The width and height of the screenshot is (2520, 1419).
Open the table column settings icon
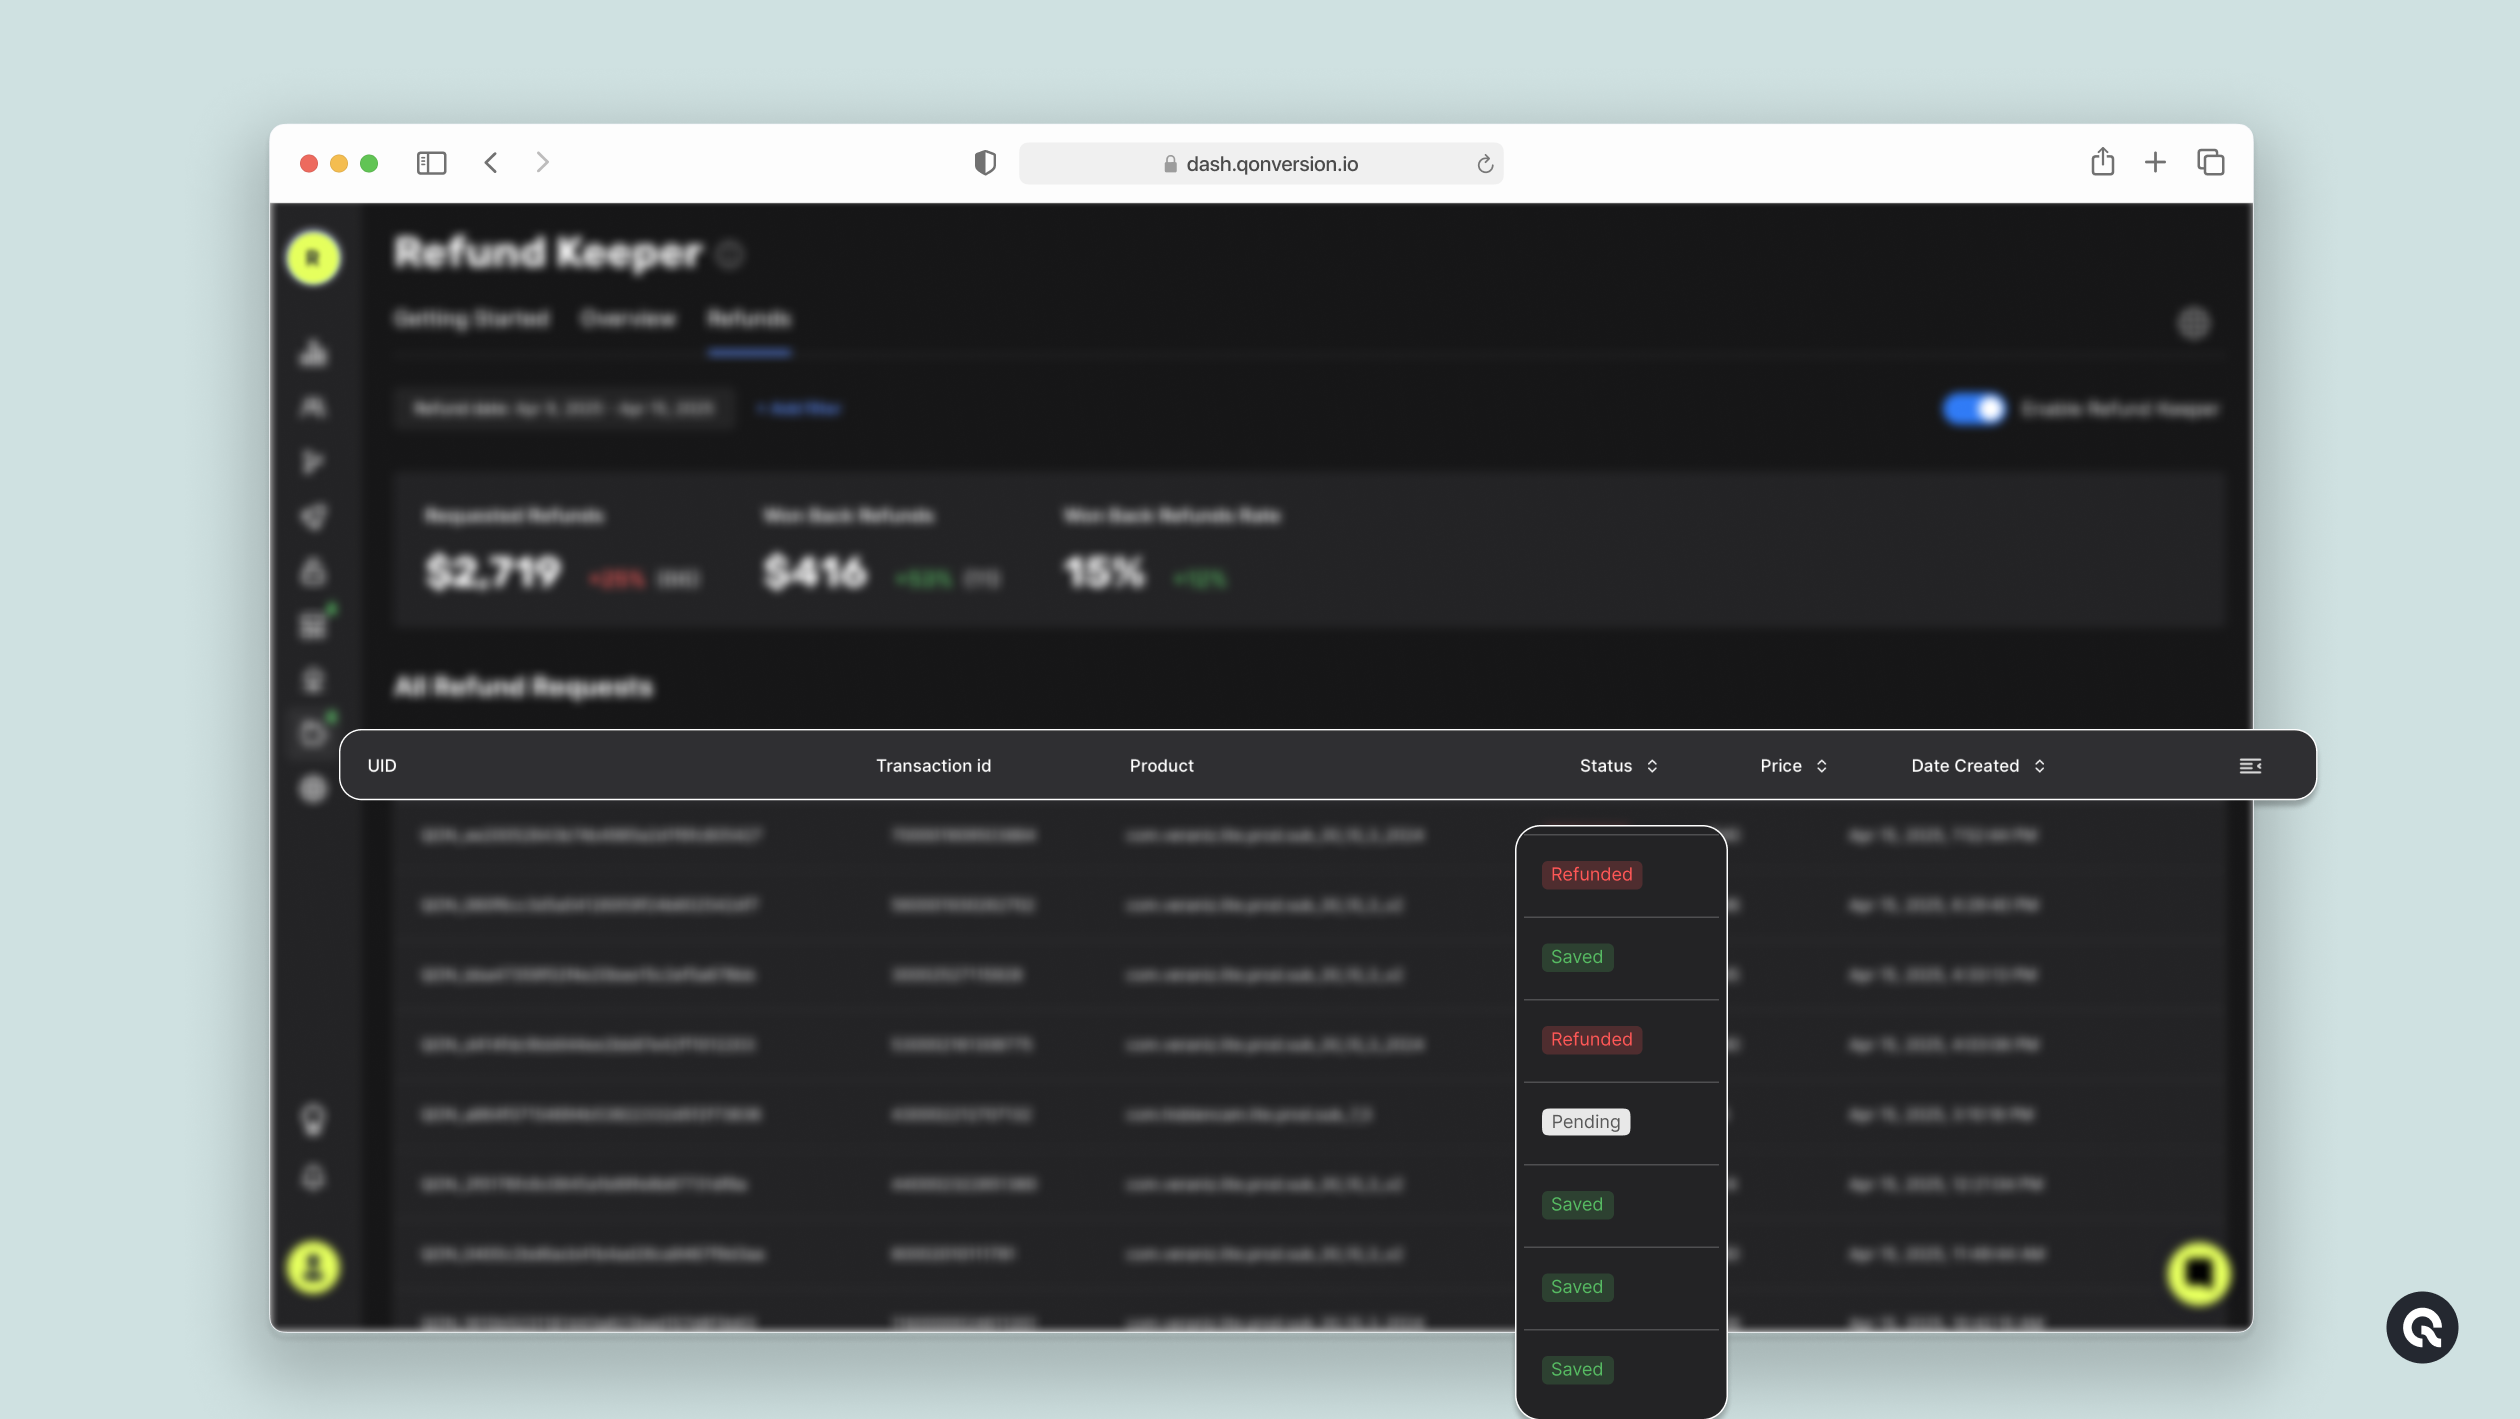pos(2250,766)
